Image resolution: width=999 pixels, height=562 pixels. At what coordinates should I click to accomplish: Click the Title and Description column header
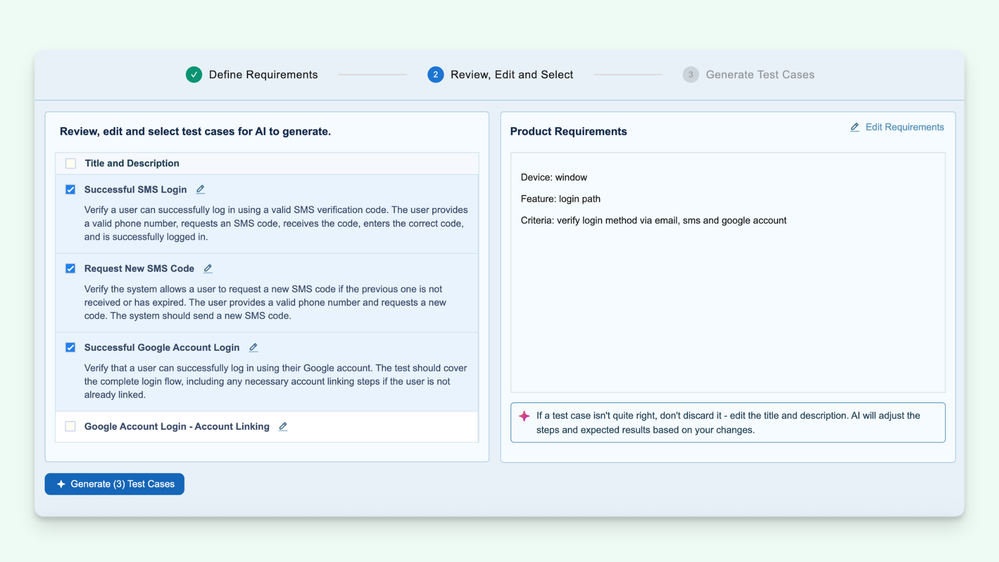tap(132, 163)
